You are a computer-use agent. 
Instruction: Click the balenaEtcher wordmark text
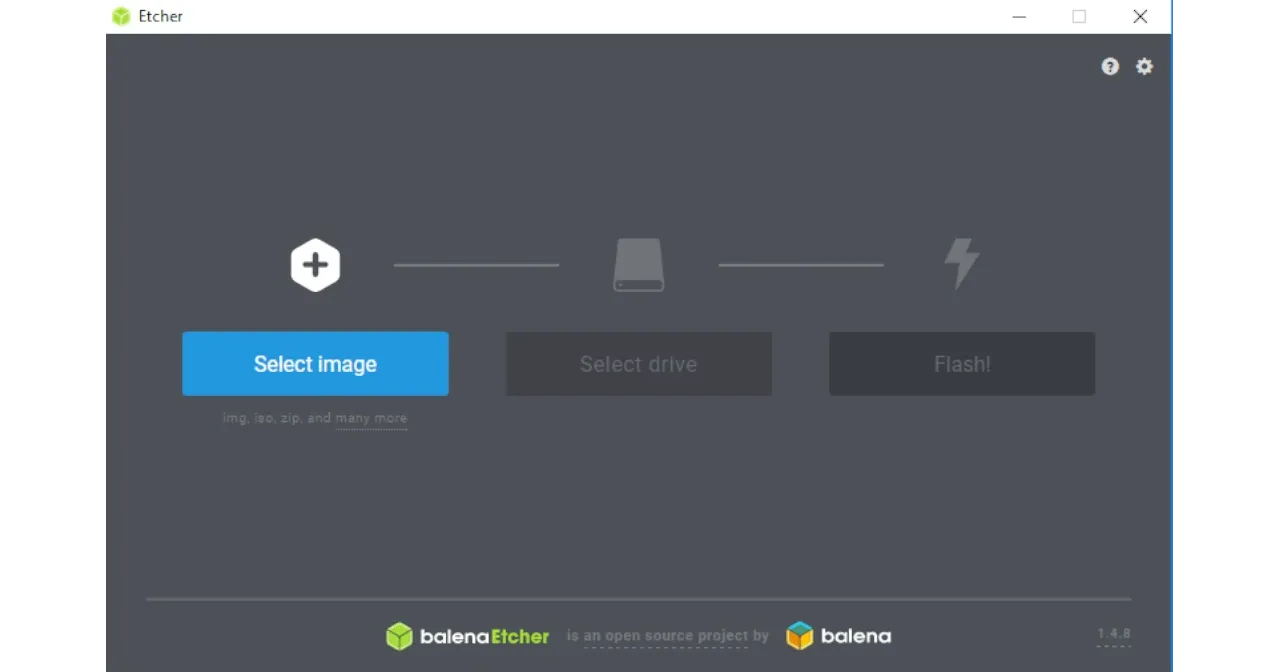click(x=484, y=636)
